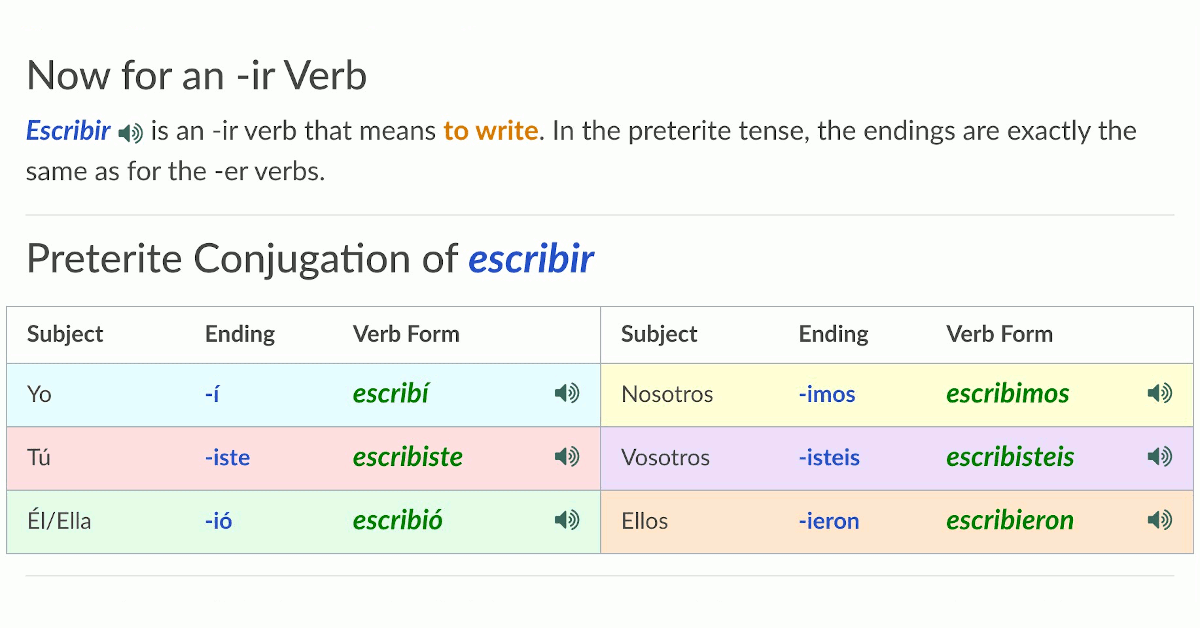Select the -ieron ending cell
1200x628 pixels.
click(829, 520)
